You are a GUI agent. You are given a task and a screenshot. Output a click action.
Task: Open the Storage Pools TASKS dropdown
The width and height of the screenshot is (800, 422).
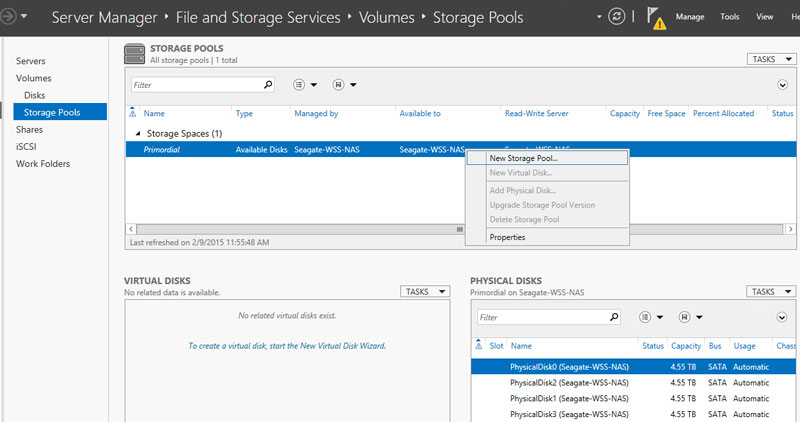point(771,60)
